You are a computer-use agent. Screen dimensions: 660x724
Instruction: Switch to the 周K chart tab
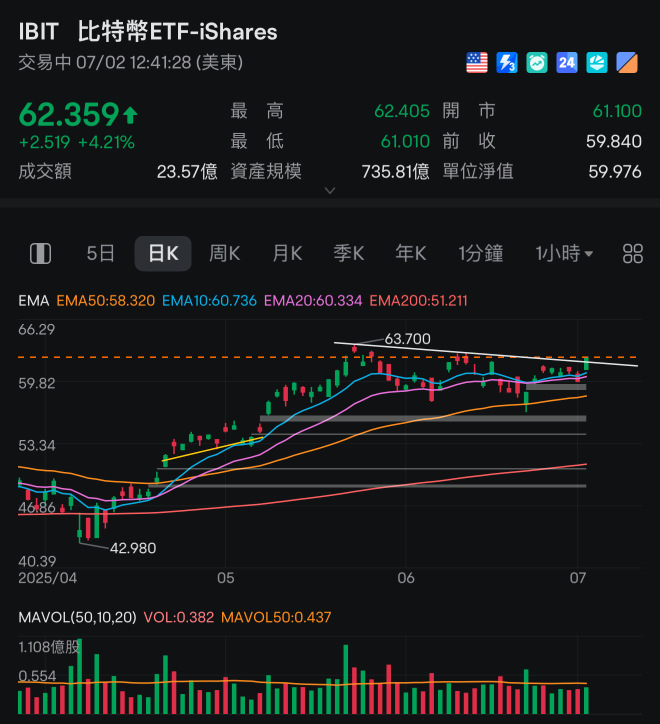(x=224, y=253)
